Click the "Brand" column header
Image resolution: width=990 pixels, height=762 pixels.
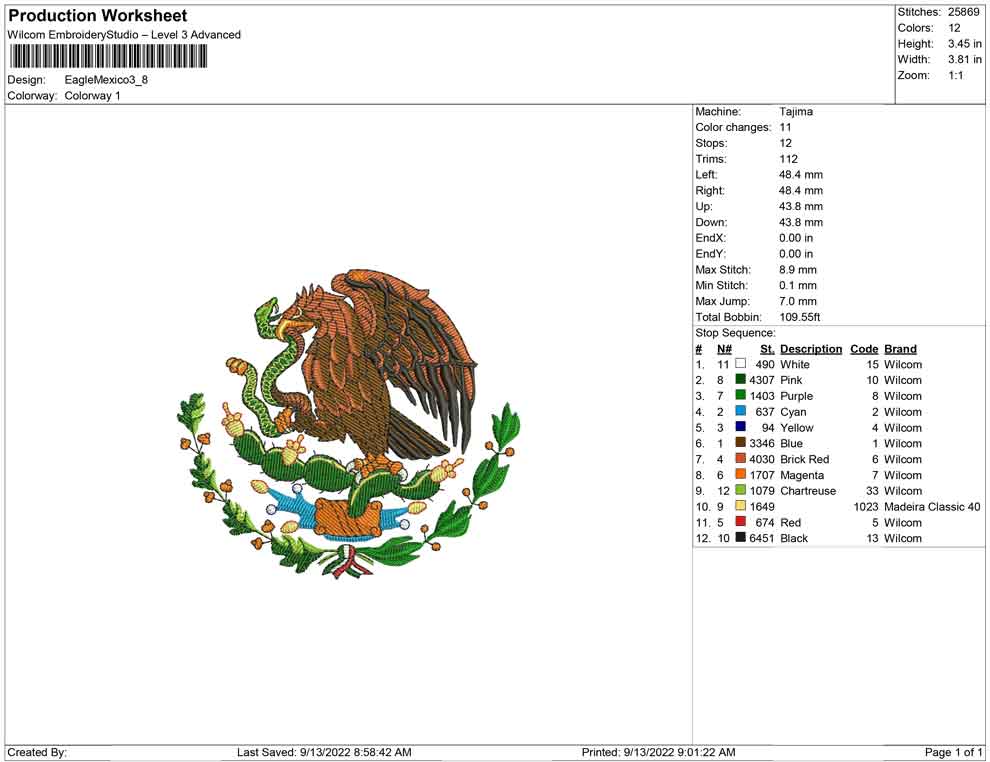pos(900,349)
